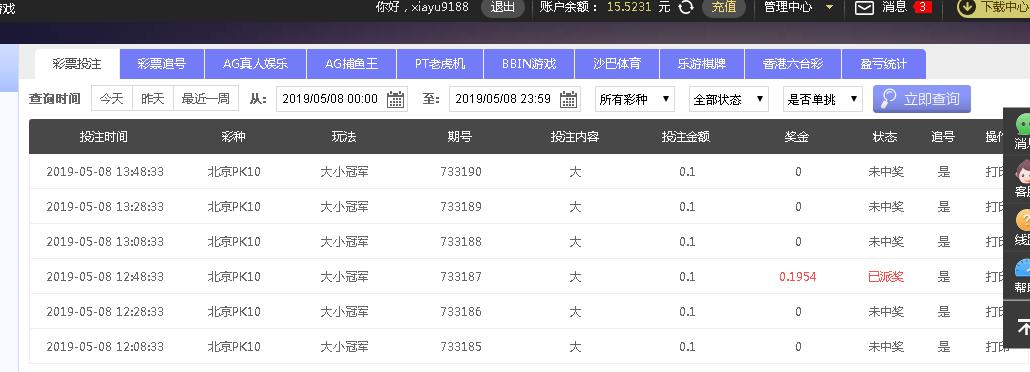This screenshot has width=1030, height=372.
Task: Open calendar picker for start date
Action: [395, 99]
